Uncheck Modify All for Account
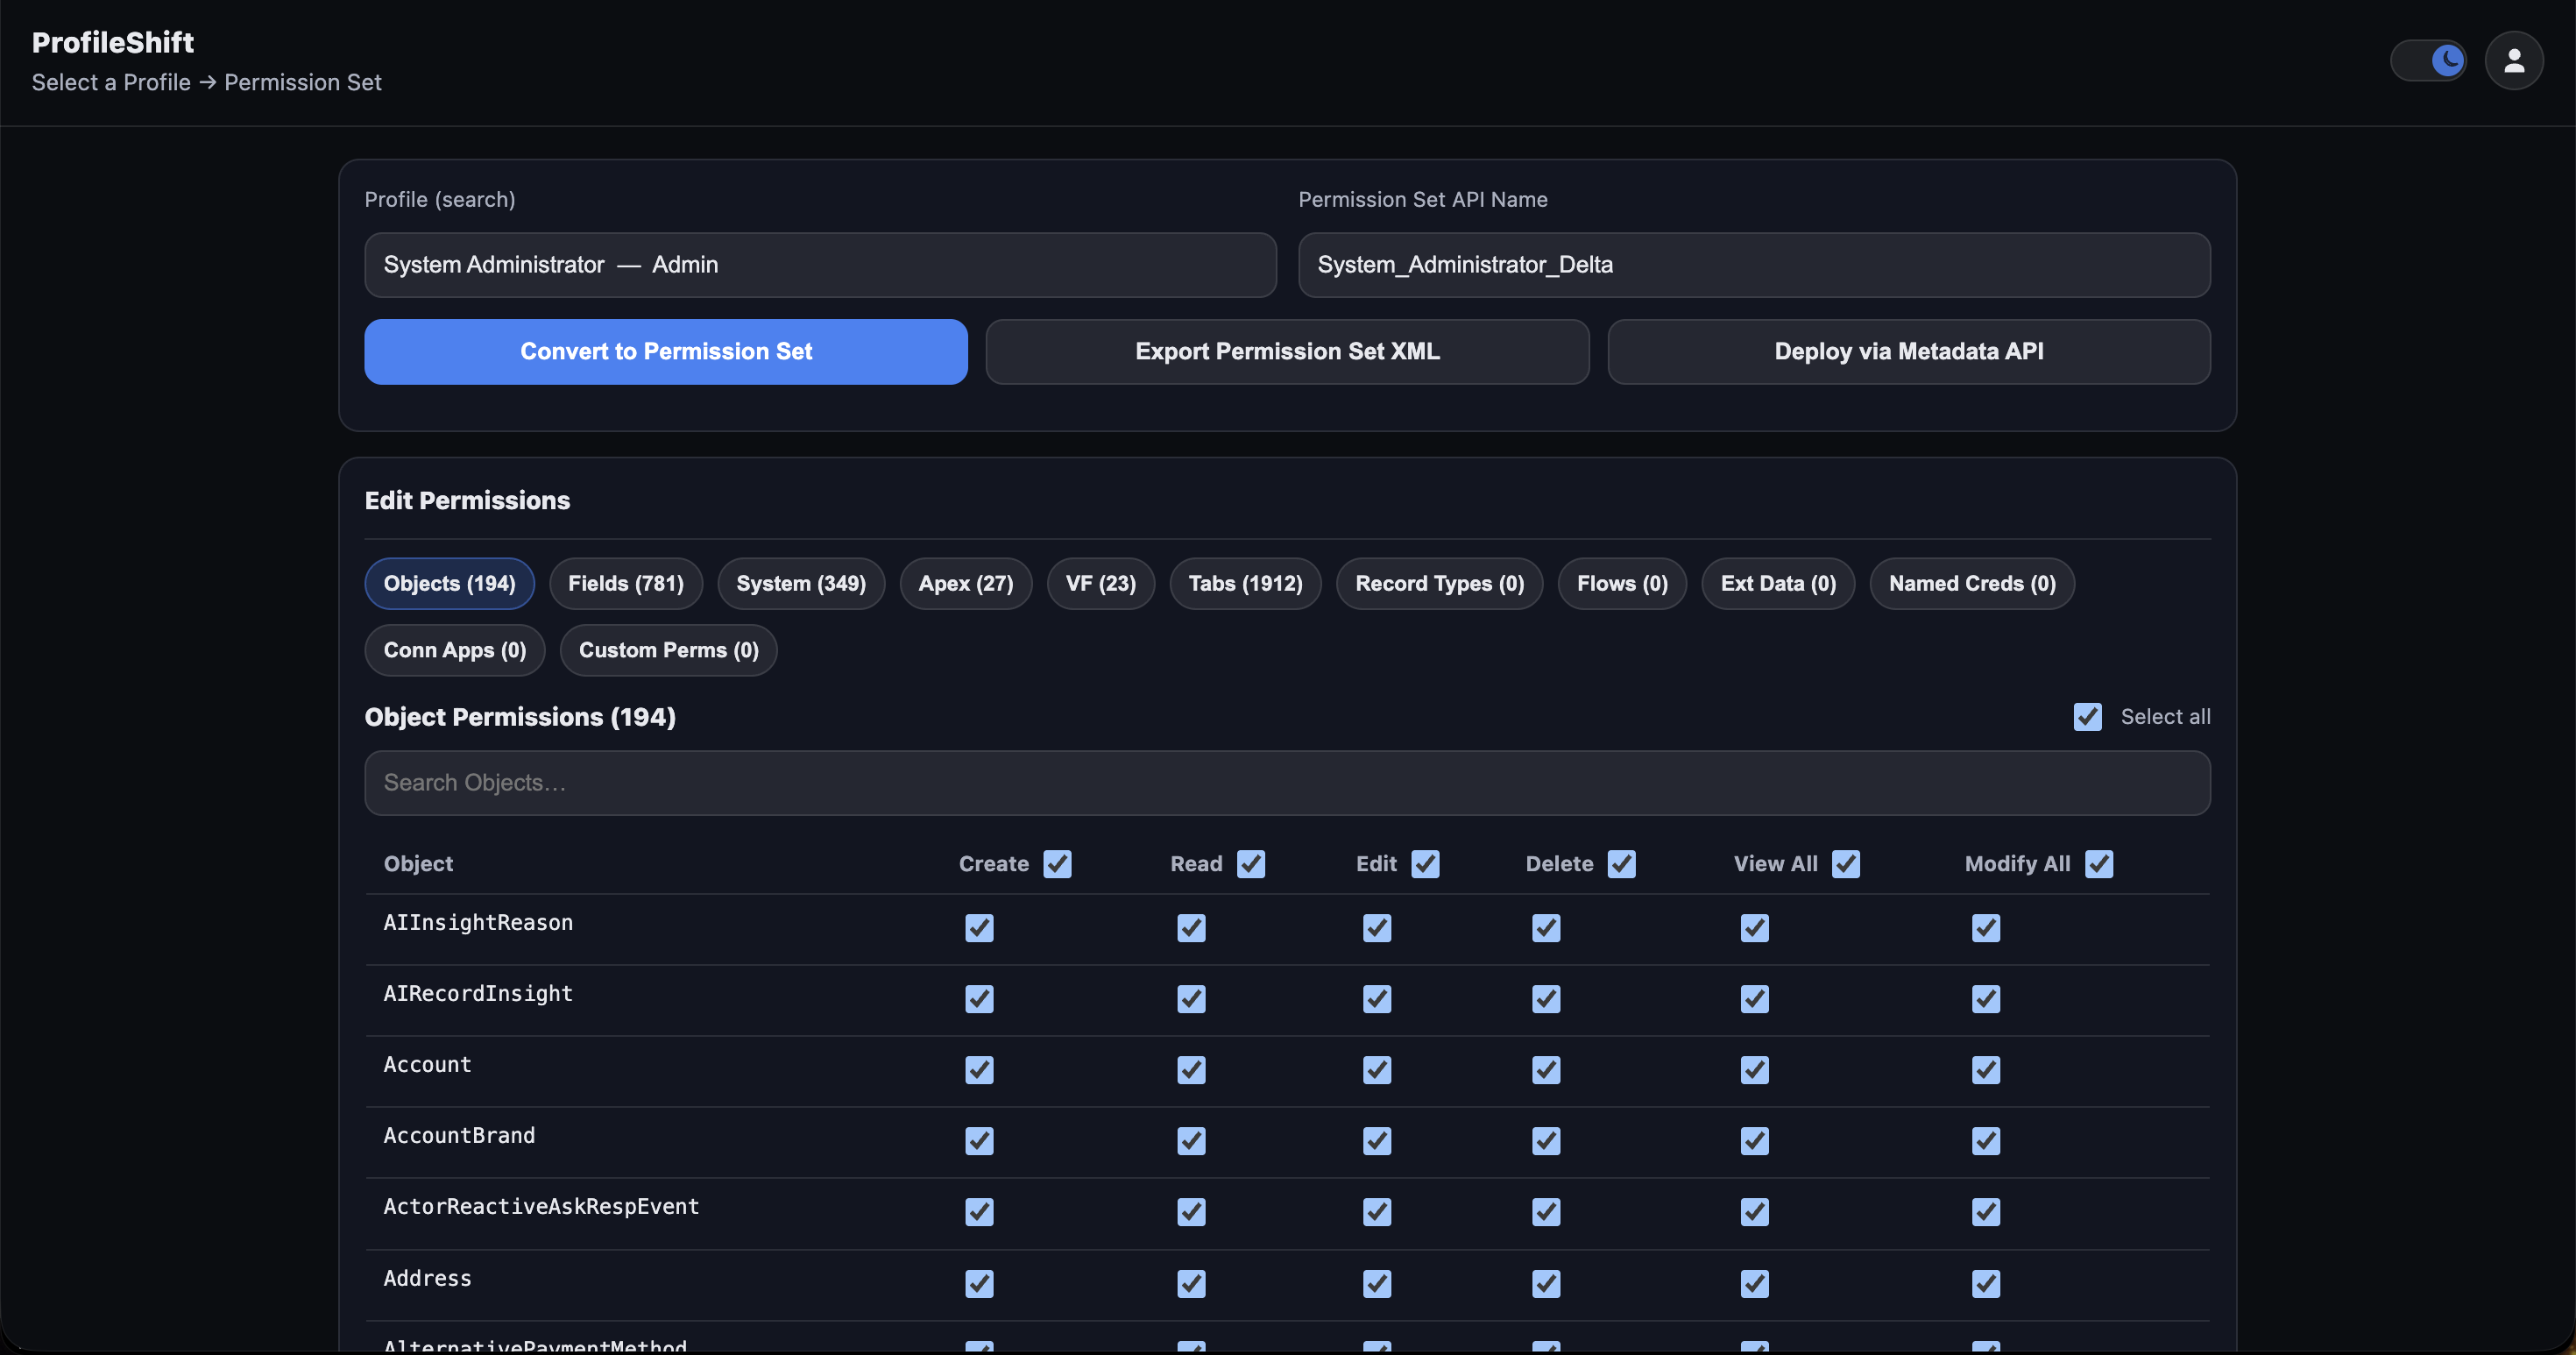Viewport: 2576px width, 1355px height. pyautogui.click(x=1986, y=1070)
